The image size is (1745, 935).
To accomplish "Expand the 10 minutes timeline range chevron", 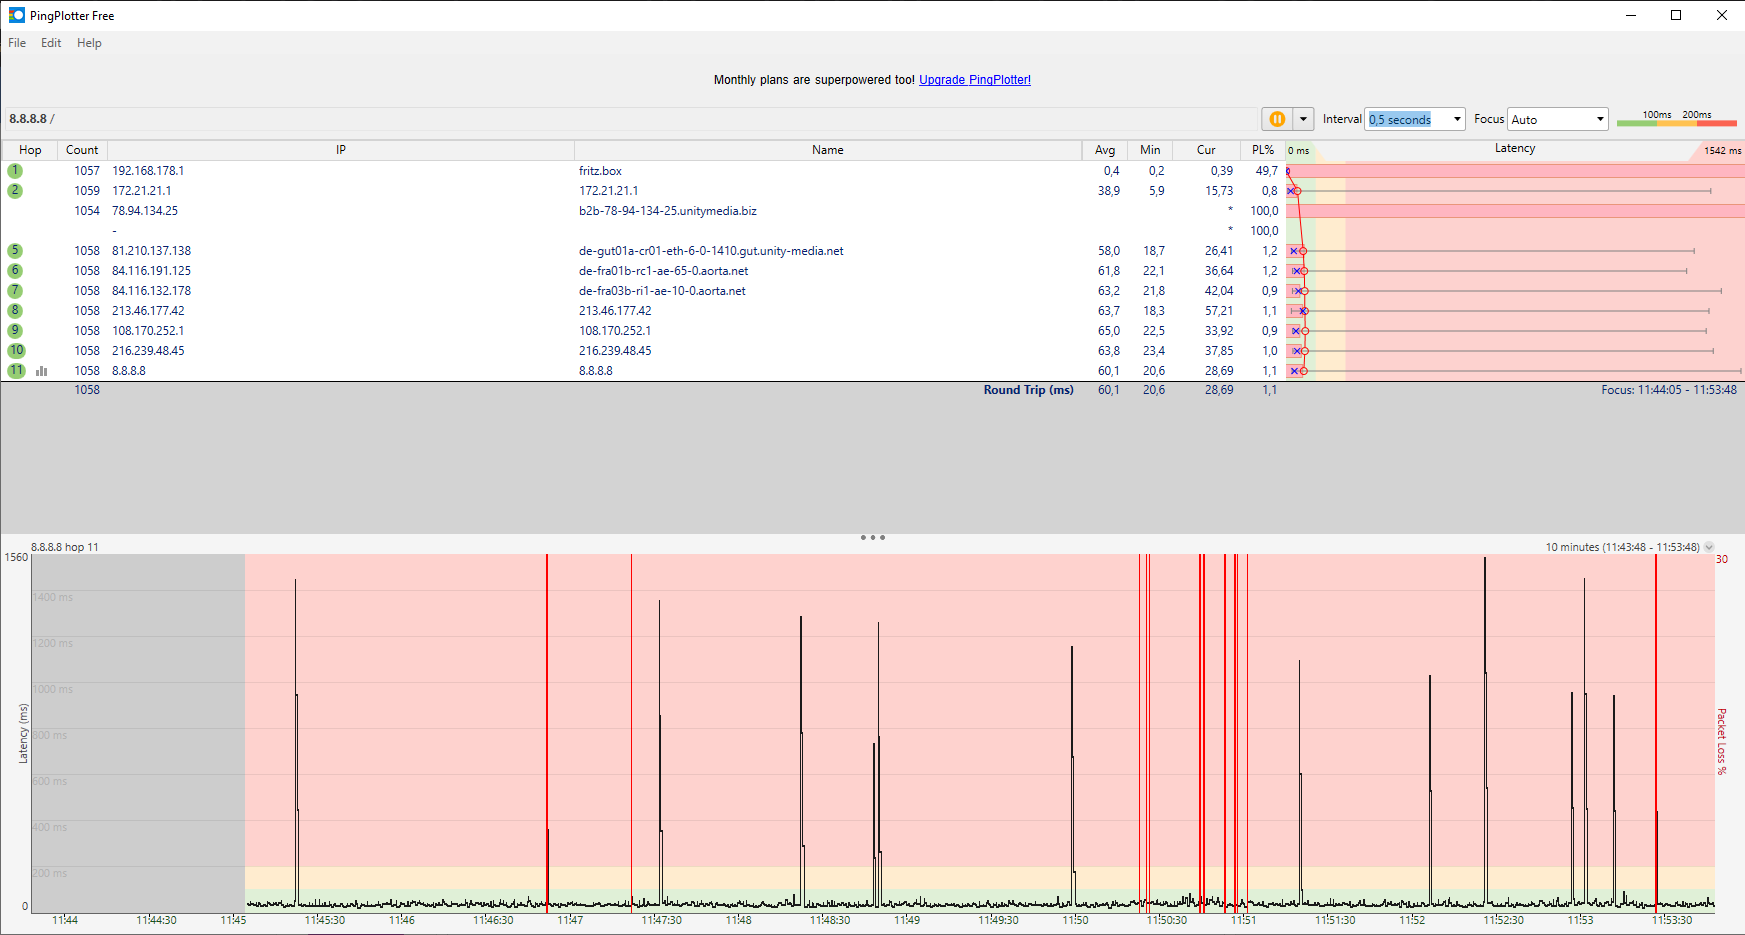I will coord(1709,547).
